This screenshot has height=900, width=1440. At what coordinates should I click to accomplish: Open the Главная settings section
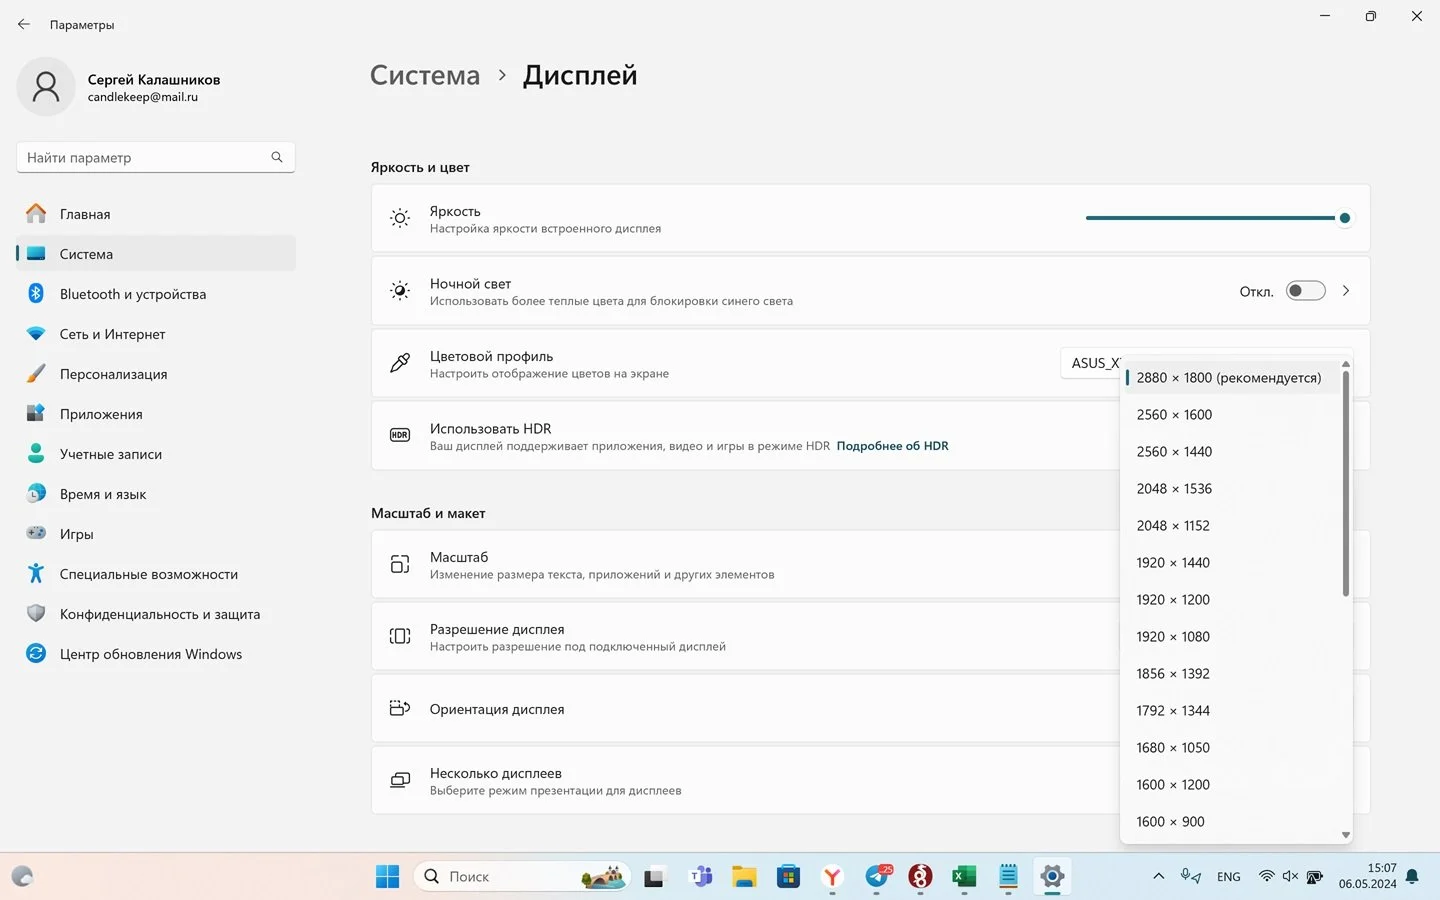(156, 214)
